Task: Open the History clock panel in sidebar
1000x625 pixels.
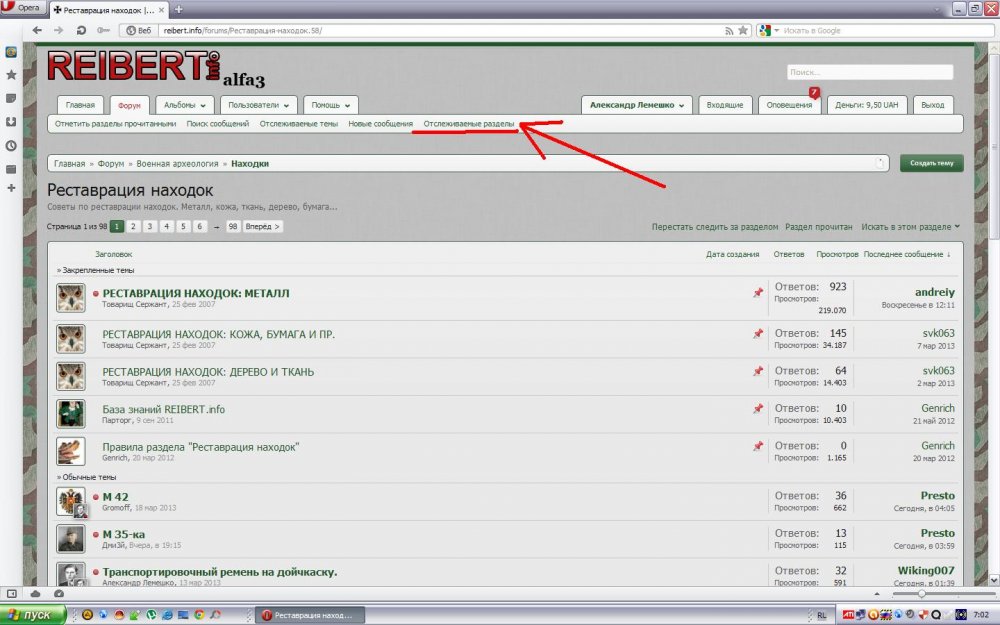Action: [11, 145]
